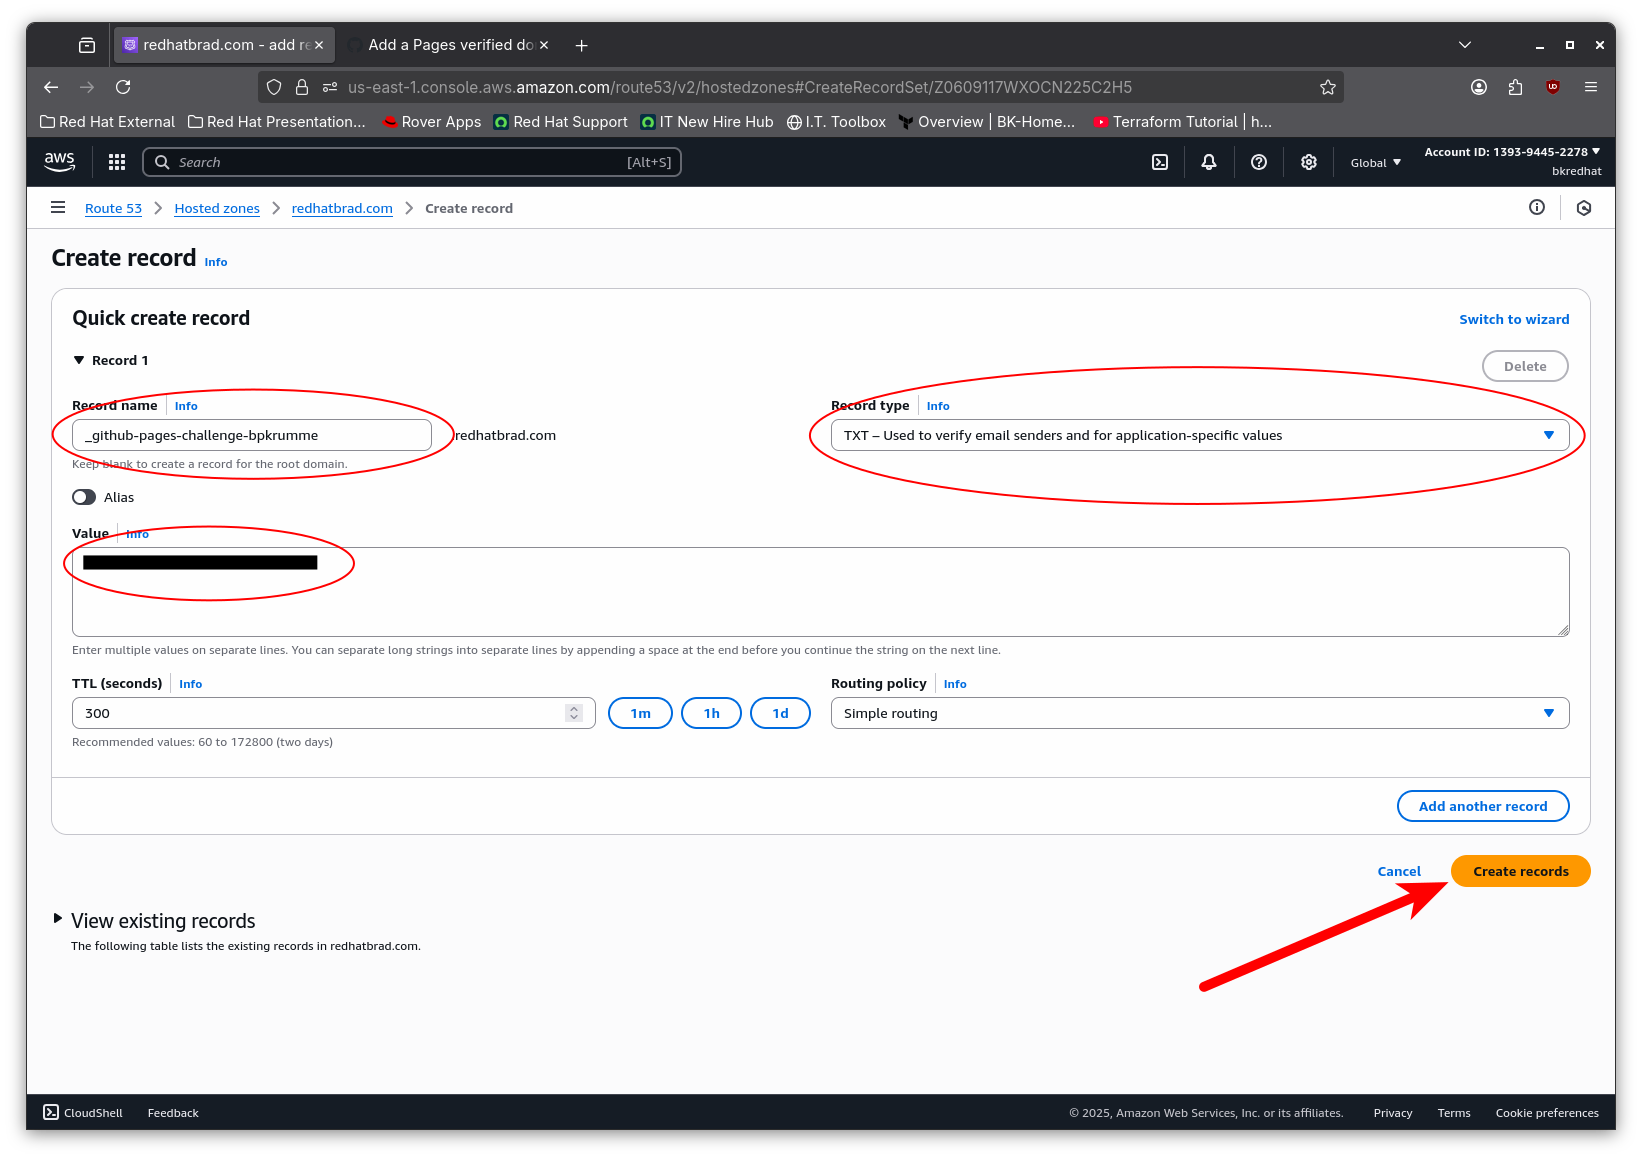Viewport: 1640px width, 1158px height.
Task: Set TTL with the 1d button
Action: pos(780,713)
